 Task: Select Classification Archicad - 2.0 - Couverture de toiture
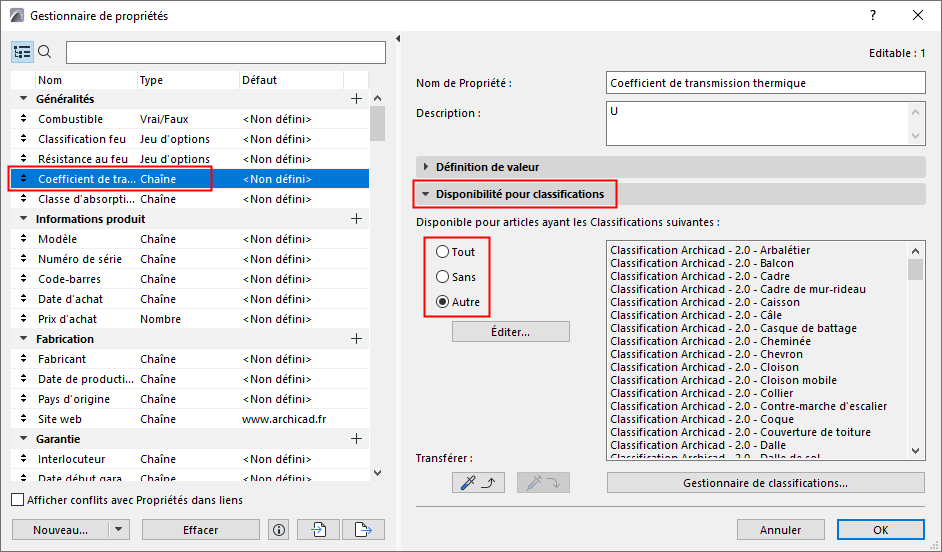740,432
